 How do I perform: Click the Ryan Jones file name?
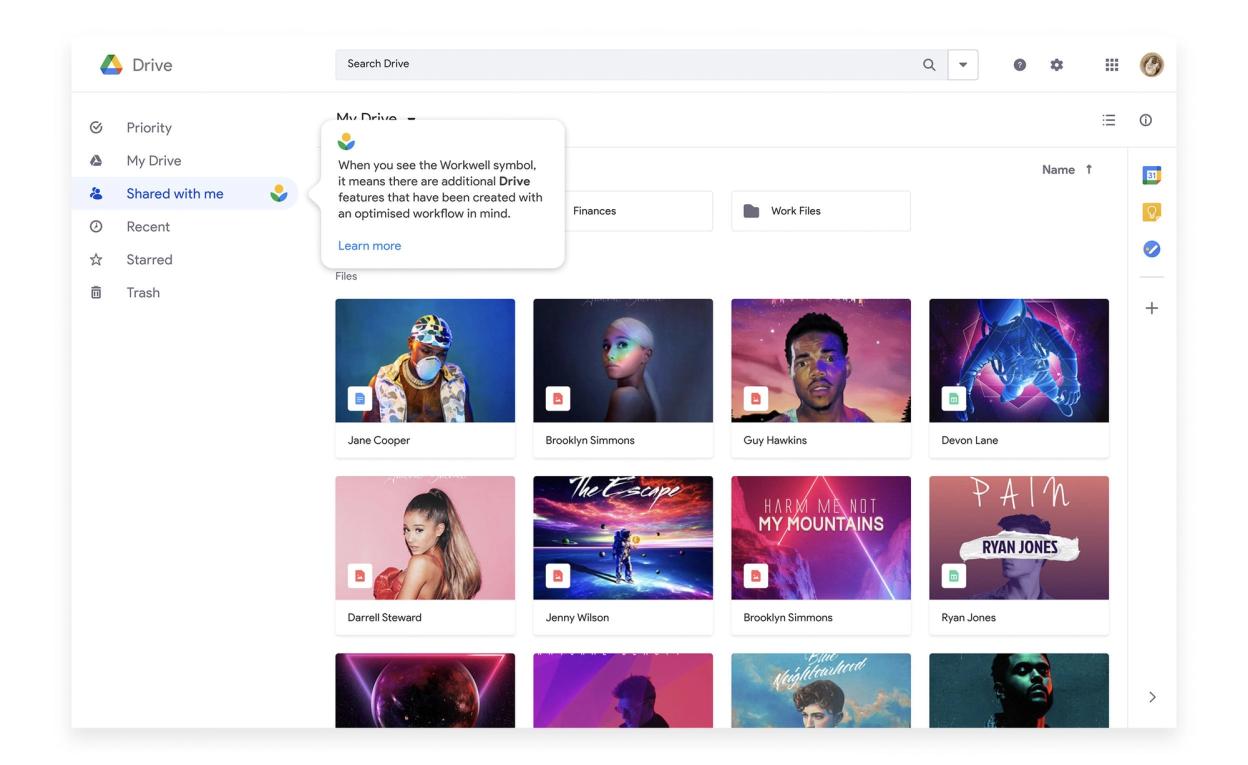pyautogui.click(x=969, y=618)
